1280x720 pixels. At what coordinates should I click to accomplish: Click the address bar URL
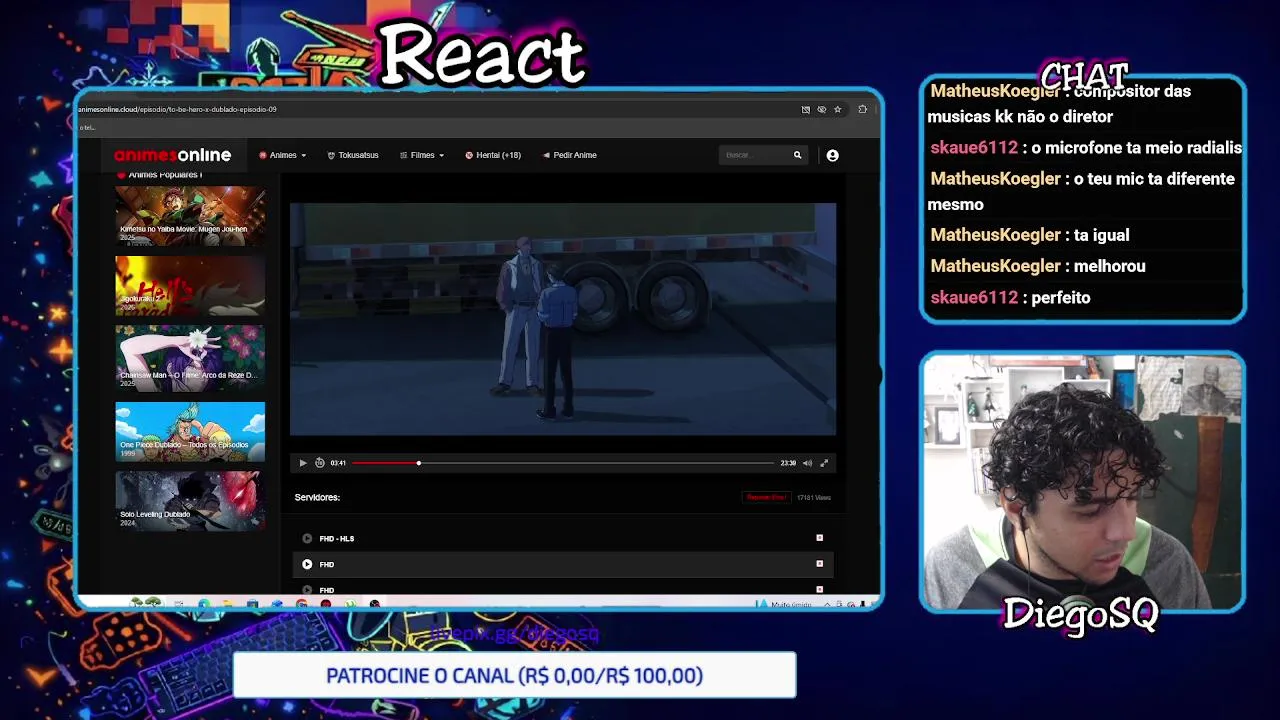[x=177, y=109]
